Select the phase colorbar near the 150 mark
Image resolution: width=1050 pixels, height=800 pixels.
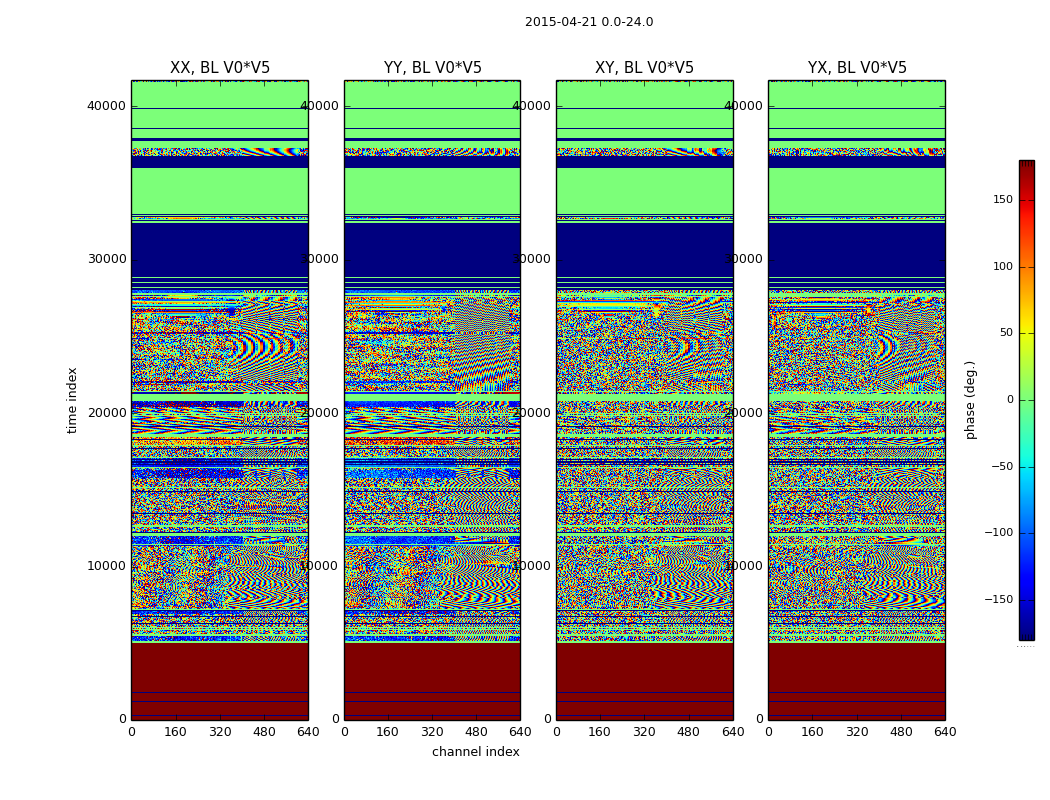coord(1027,200)
